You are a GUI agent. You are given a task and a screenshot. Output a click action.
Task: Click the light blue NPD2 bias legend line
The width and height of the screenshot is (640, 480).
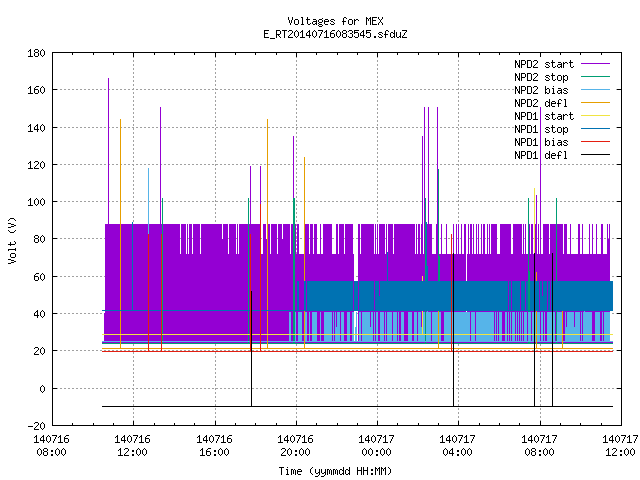pyautogui.click(x=595, y=90)
